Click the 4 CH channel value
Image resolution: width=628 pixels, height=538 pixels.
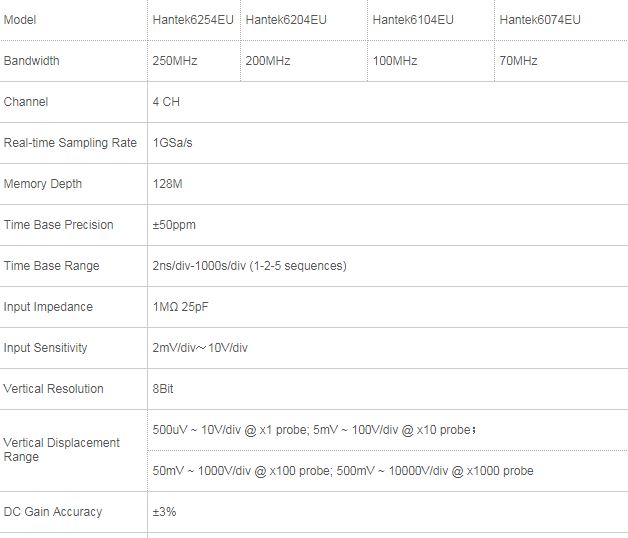[166, 102]
